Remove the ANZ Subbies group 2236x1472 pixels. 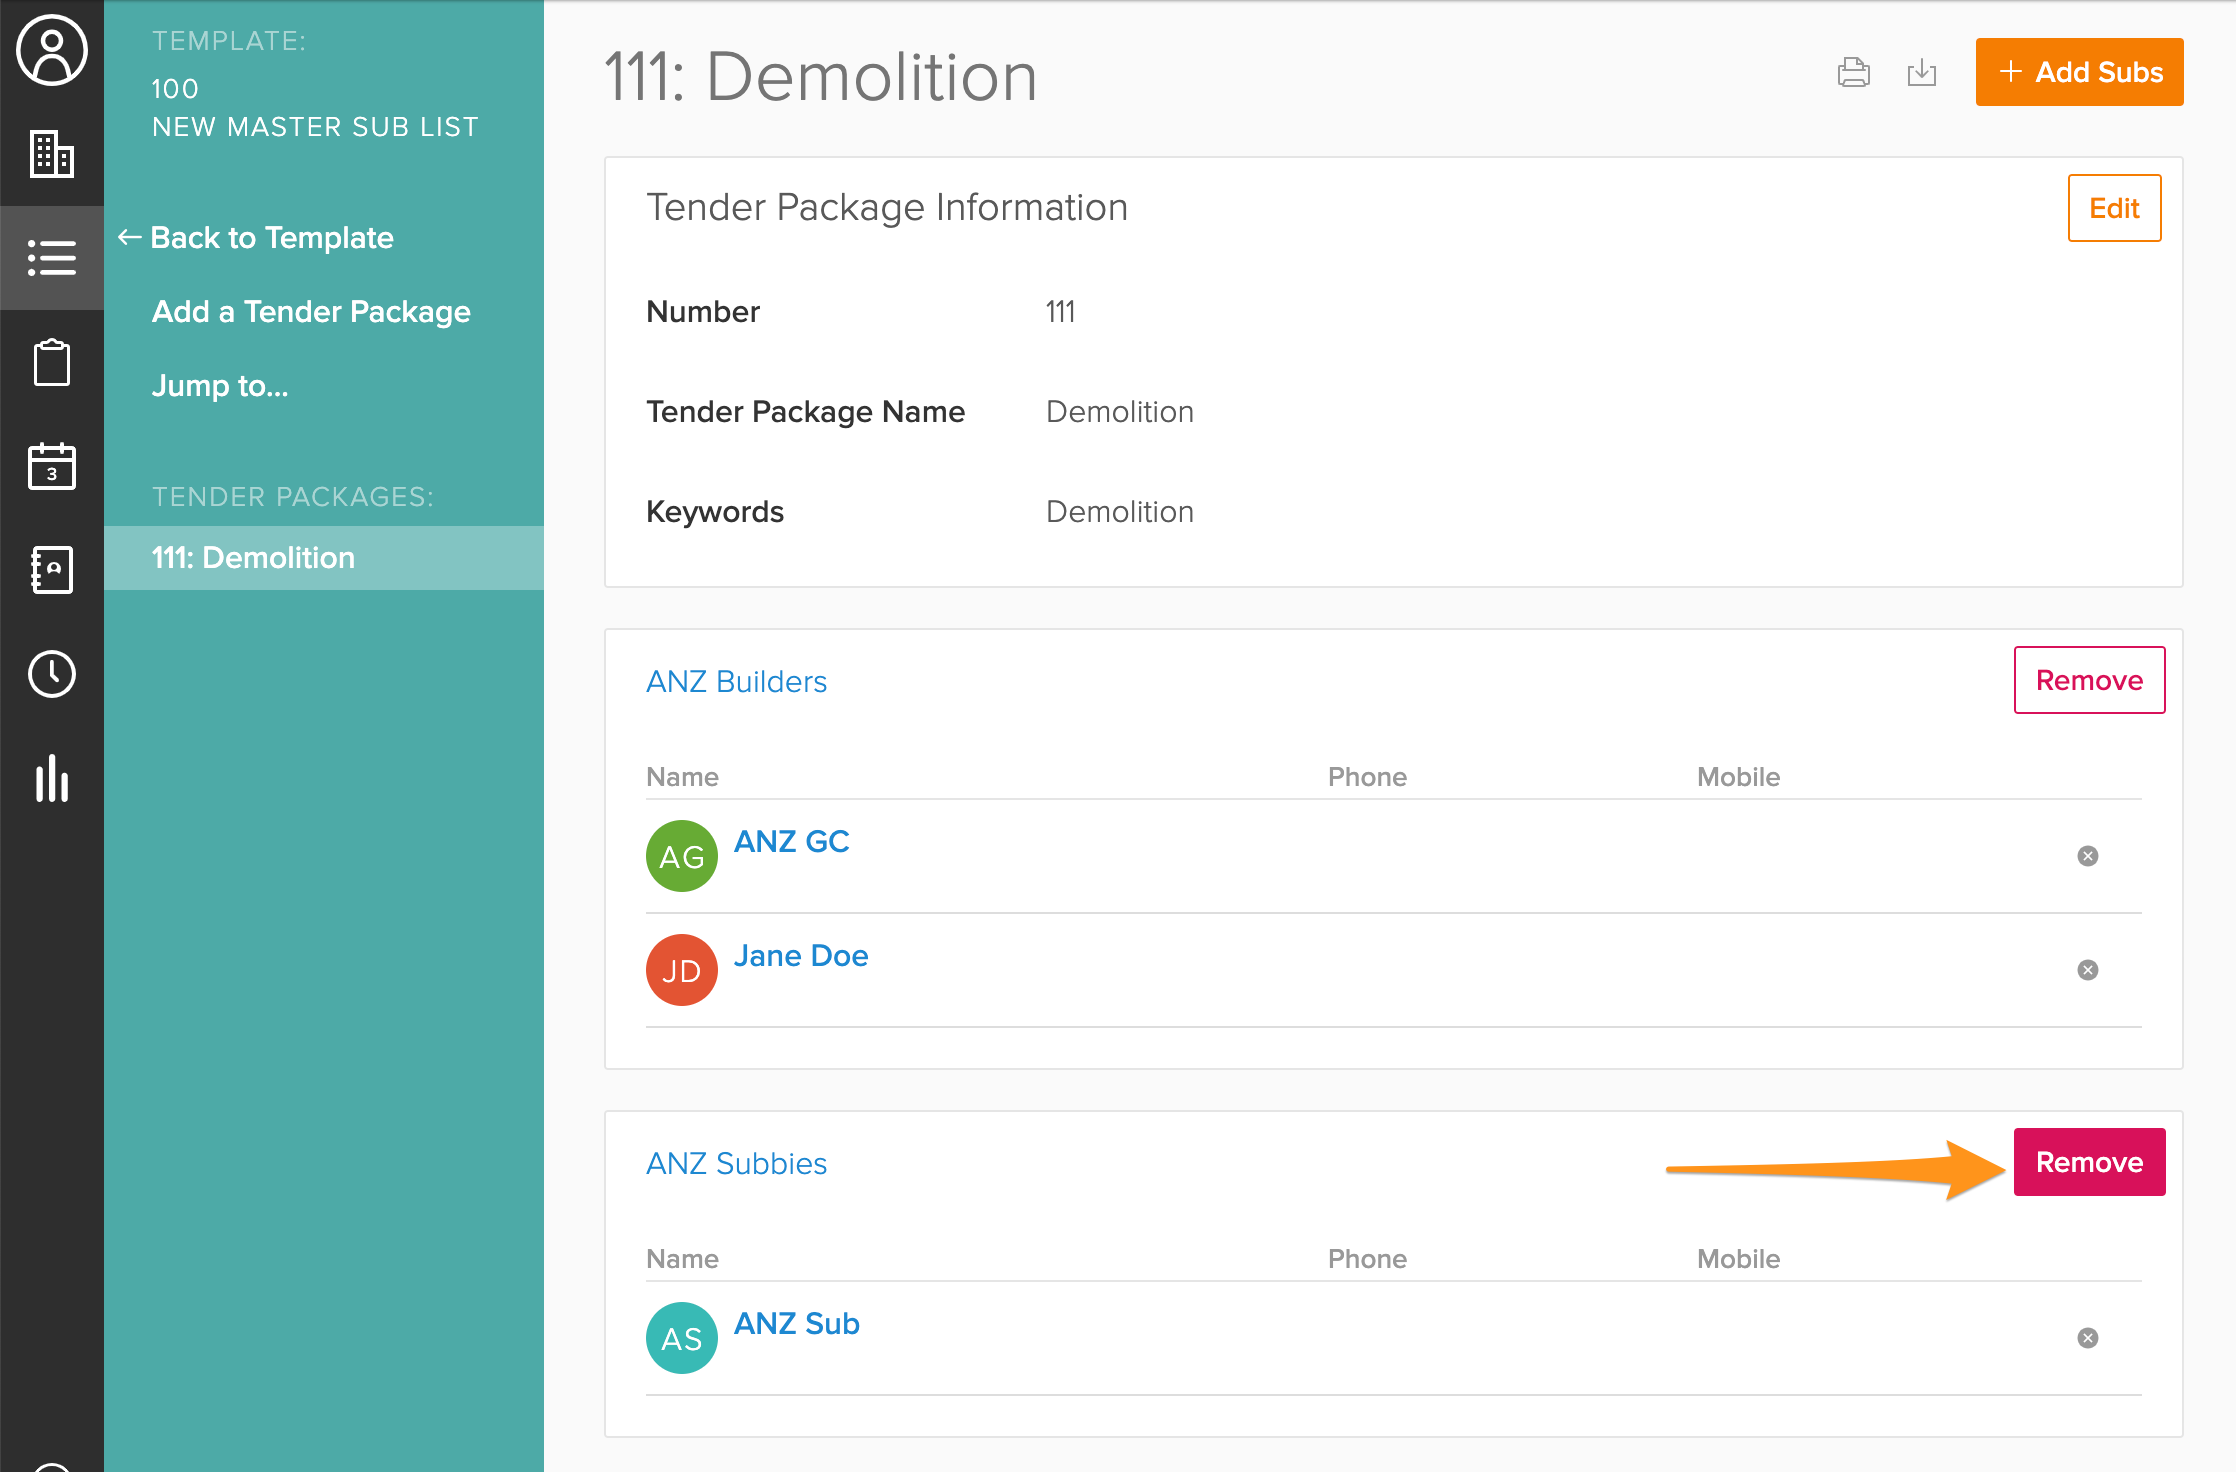pos(2089,1162)
